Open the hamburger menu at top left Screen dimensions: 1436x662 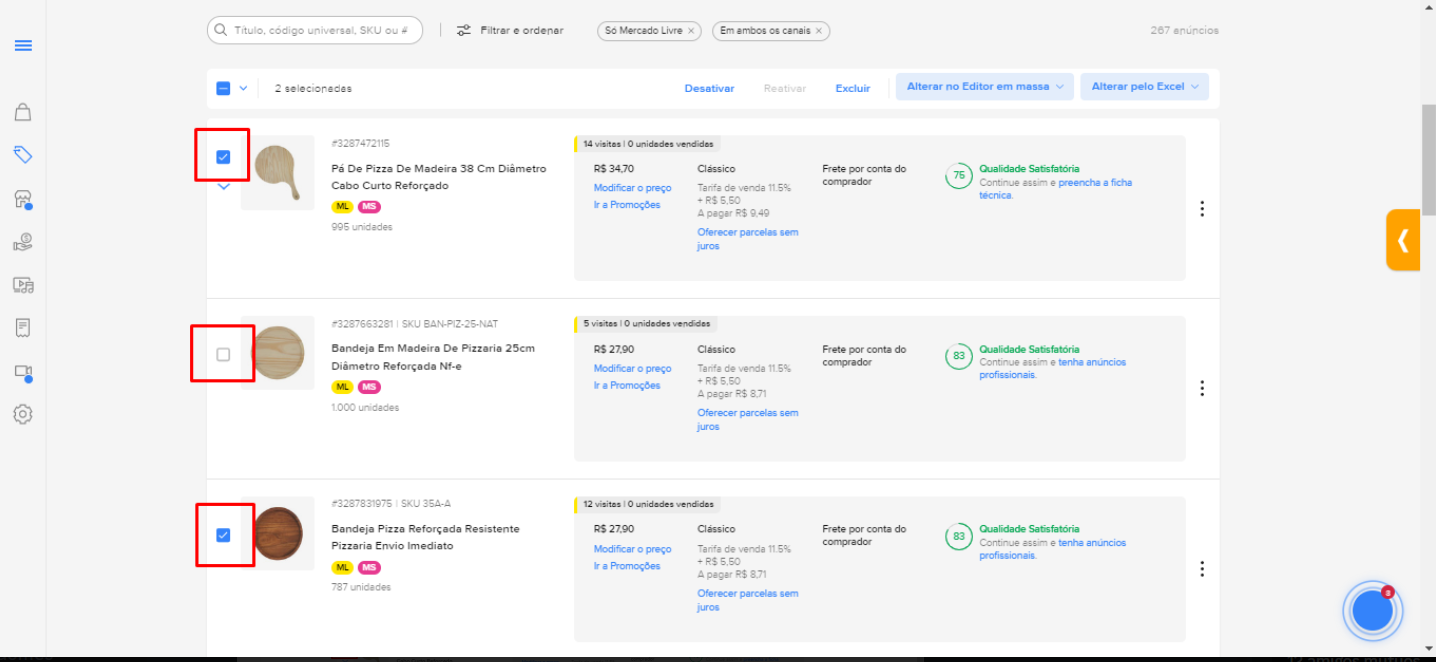point(23,45)
